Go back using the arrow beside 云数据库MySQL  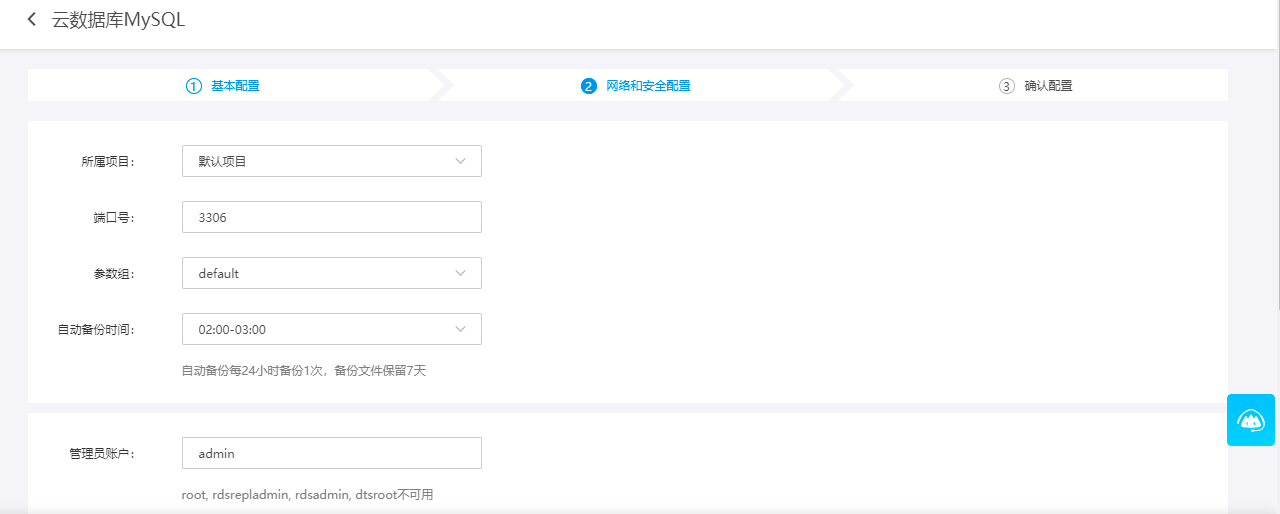point(32,19)
